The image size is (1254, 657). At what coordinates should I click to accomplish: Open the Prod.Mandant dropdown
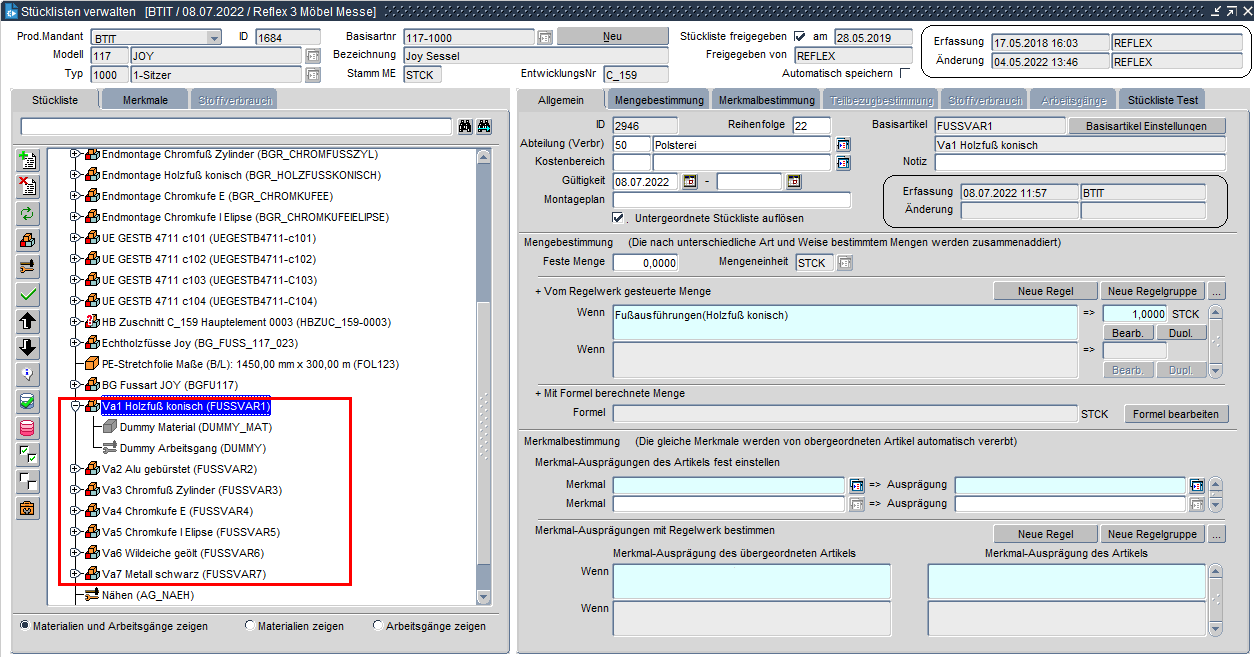213,37
